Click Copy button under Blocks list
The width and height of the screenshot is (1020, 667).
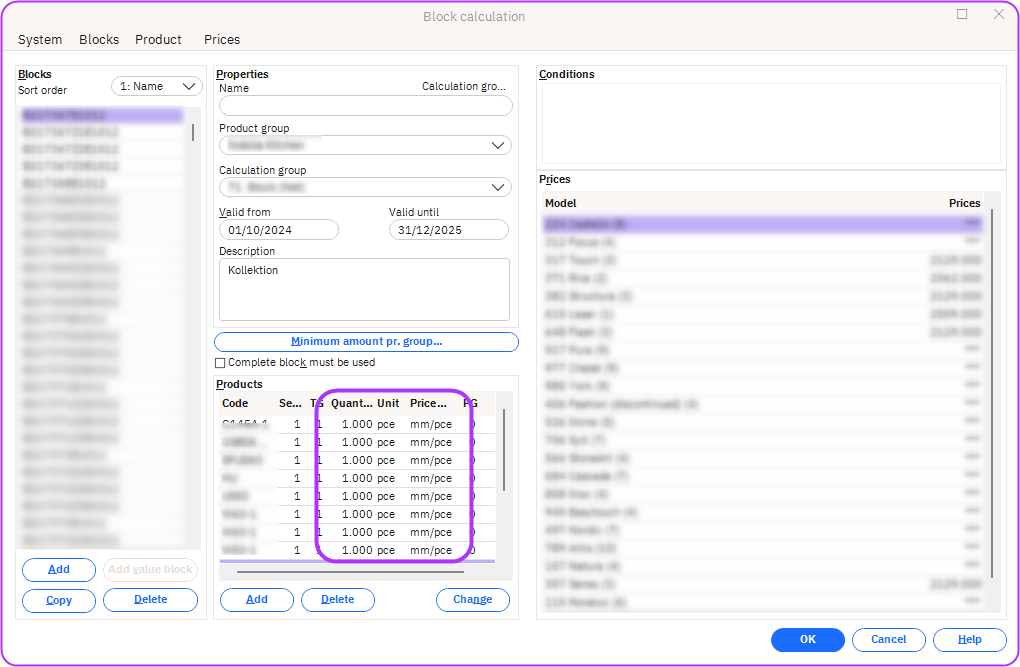59,601
